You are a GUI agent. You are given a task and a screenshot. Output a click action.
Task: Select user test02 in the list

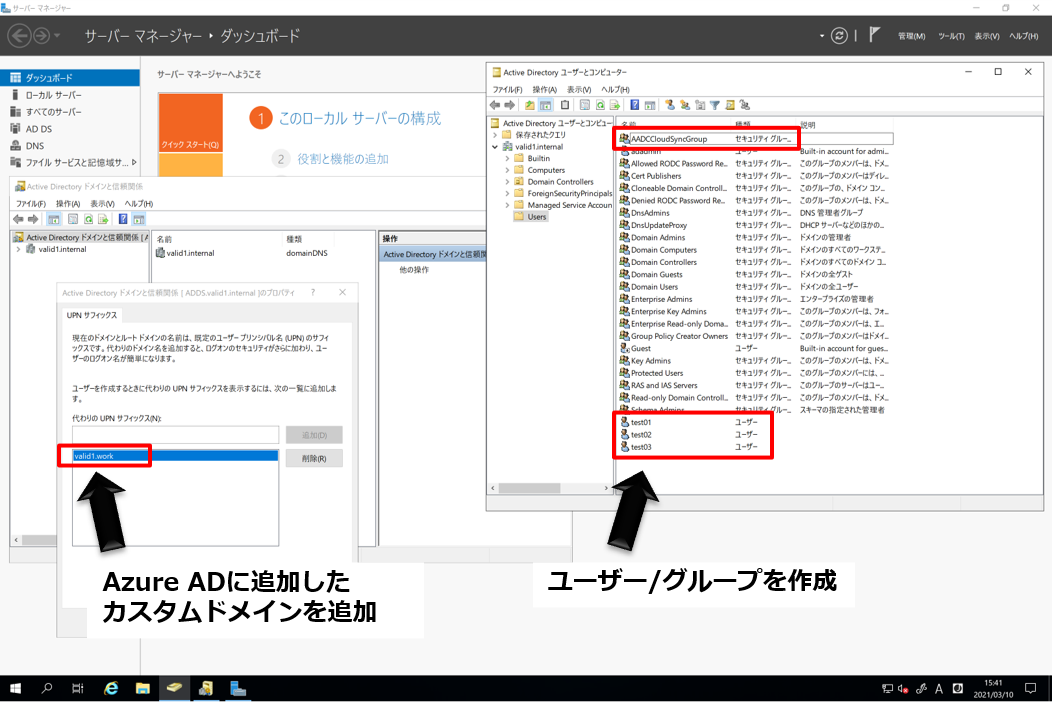641,435
